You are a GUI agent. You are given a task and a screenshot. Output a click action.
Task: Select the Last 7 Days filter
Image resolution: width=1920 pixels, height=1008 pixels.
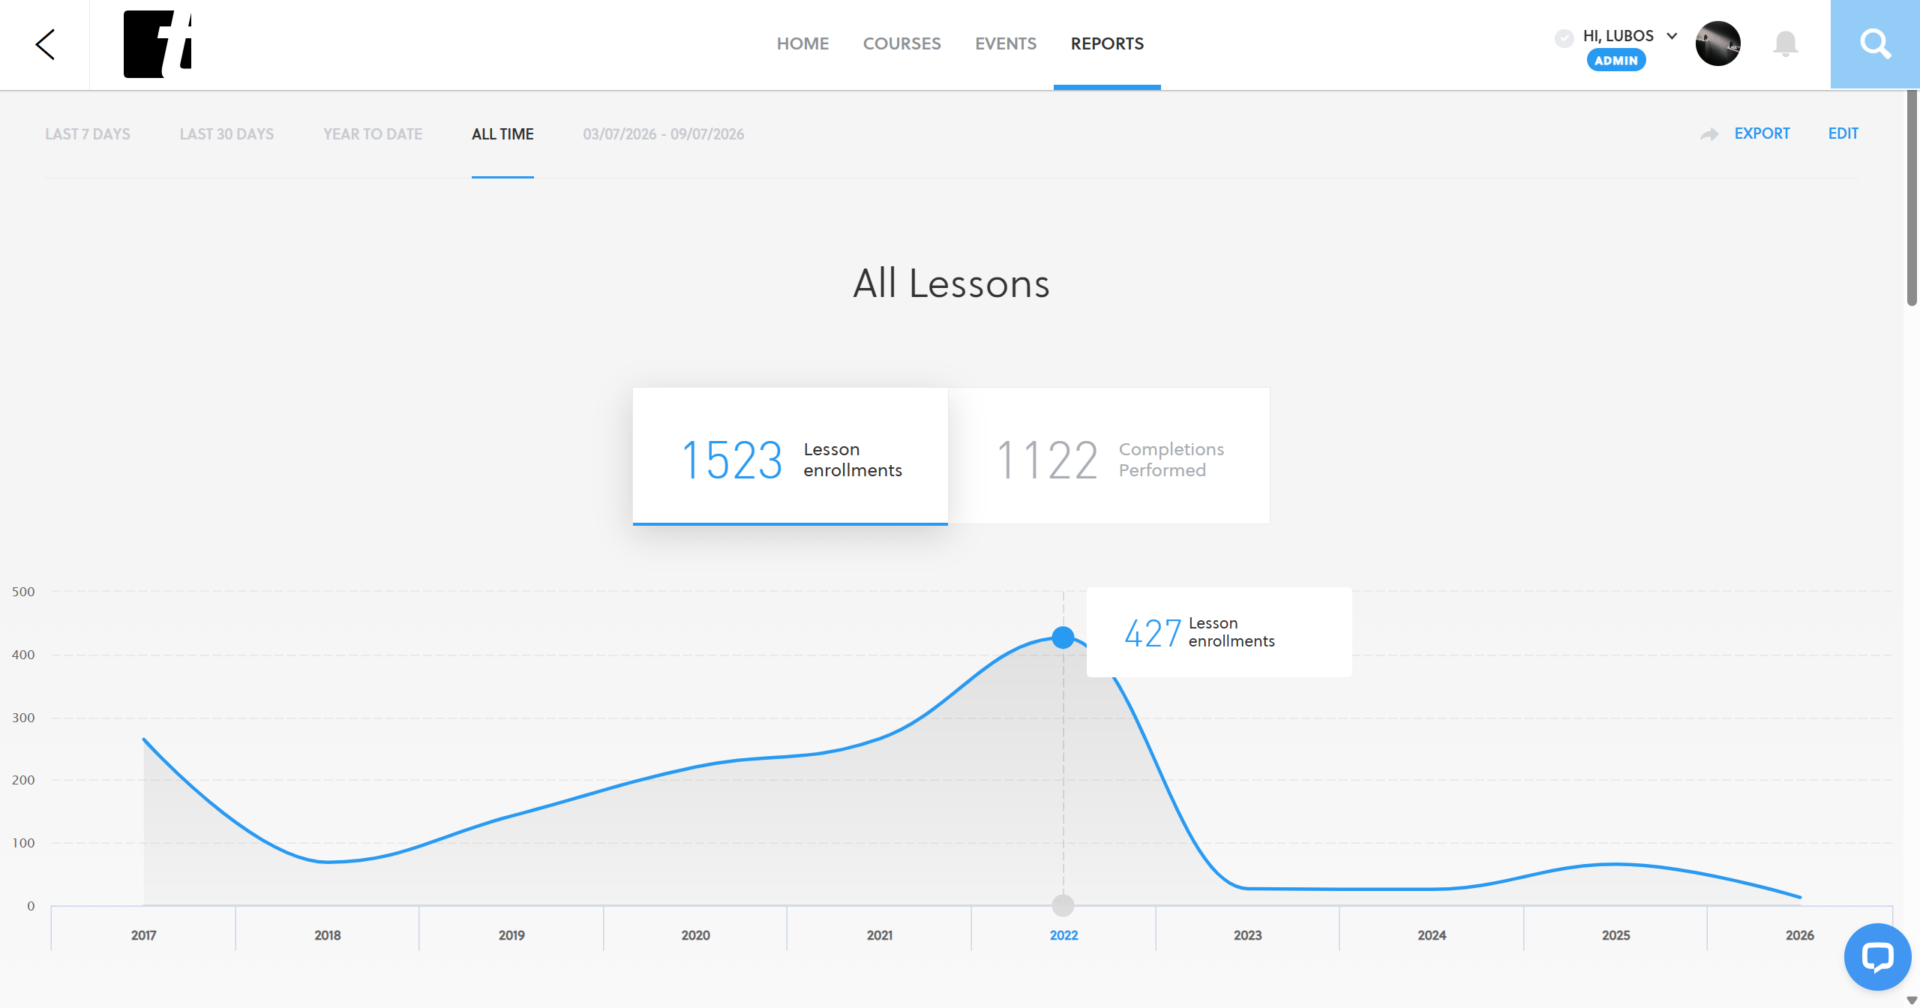pyautogui.click(x=87, y=134)
